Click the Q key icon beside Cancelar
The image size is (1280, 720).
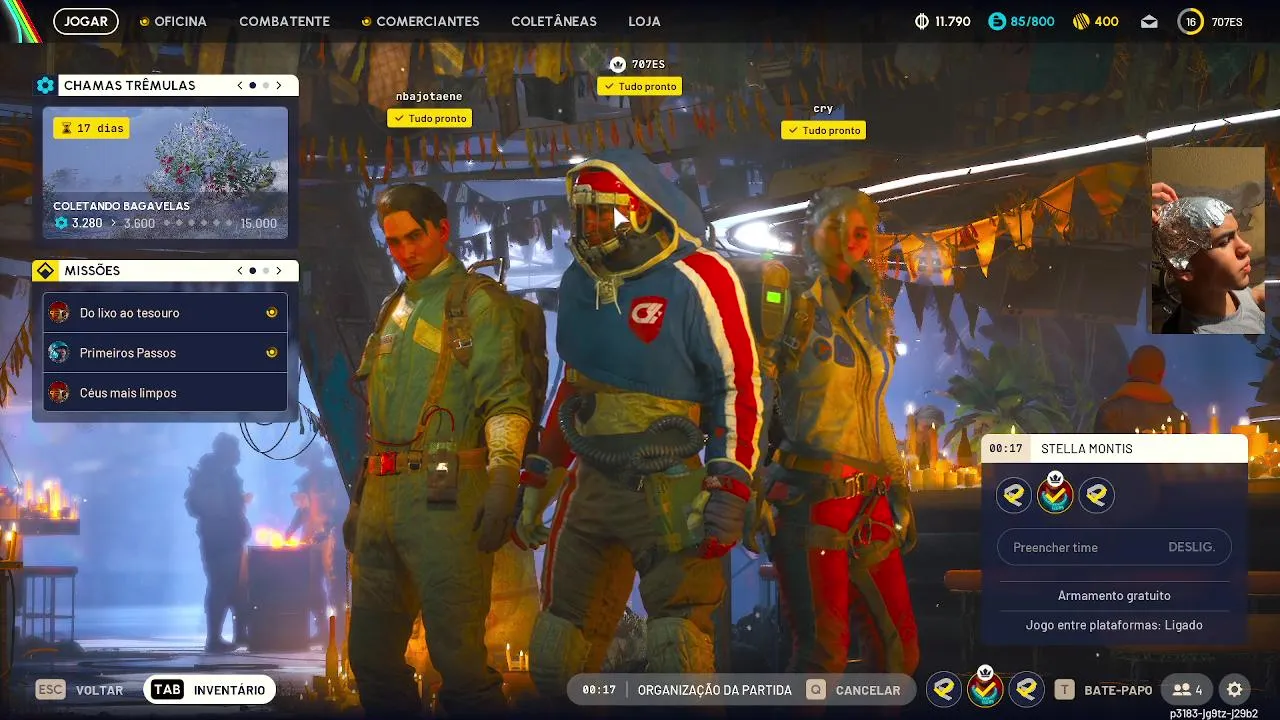pyautogui.click(x=816, y=689)
